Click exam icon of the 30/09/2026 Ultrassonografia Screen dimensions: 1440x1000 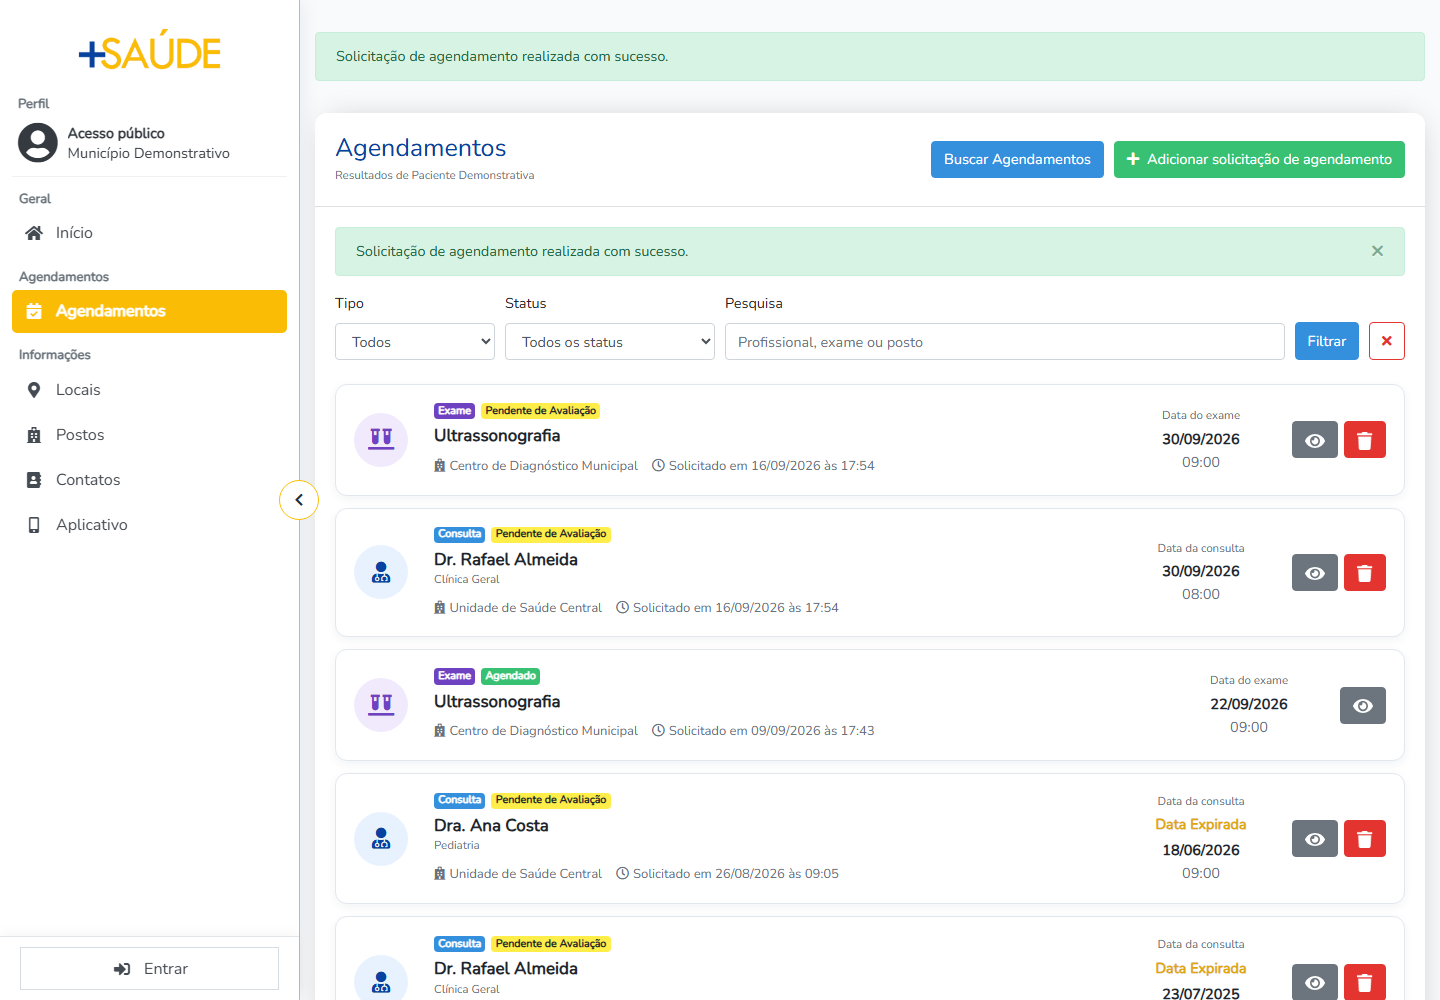click(381, 440)
